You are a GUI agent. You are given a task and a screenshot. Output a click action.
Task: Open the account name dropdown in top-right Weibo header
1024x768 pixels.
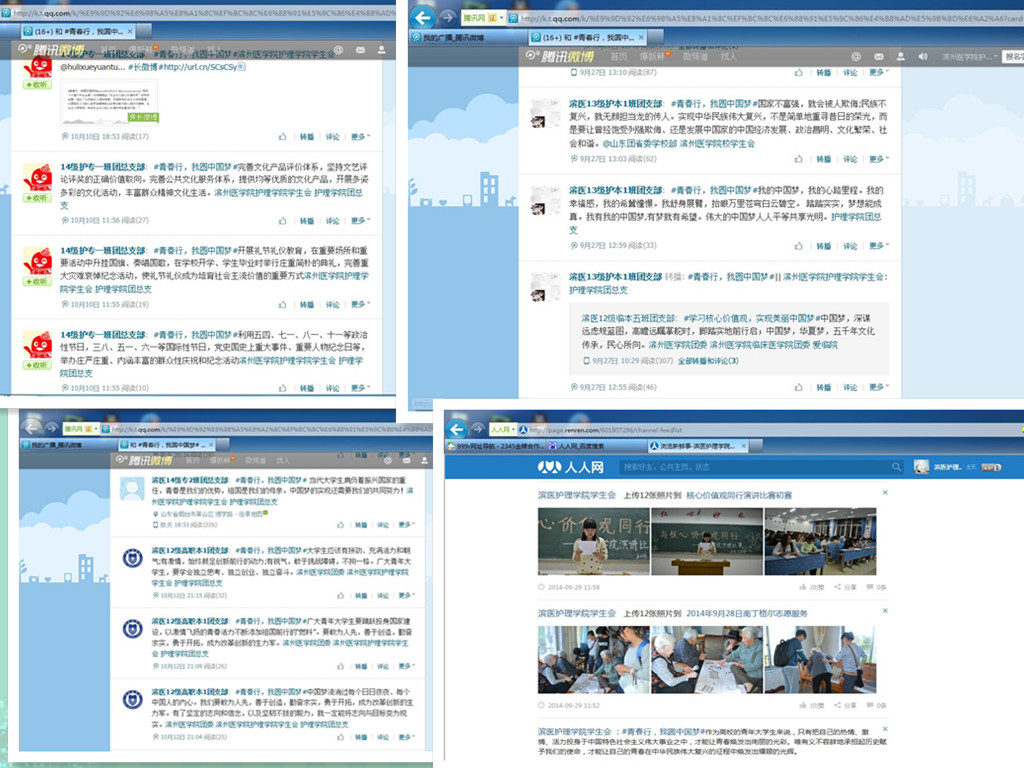[x=969, y=56]
